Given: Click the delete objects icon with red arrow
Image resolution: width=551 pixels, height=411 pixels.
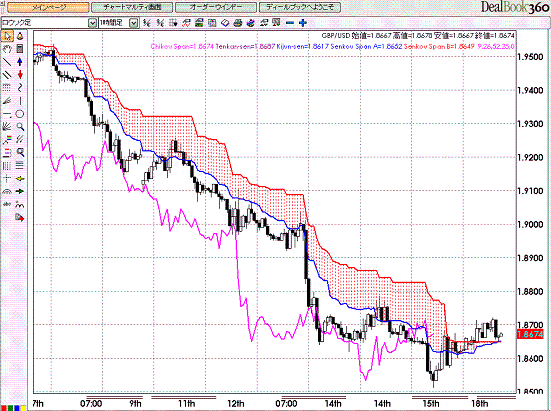Looking at the screenshot, I should (x=20, y=218).
